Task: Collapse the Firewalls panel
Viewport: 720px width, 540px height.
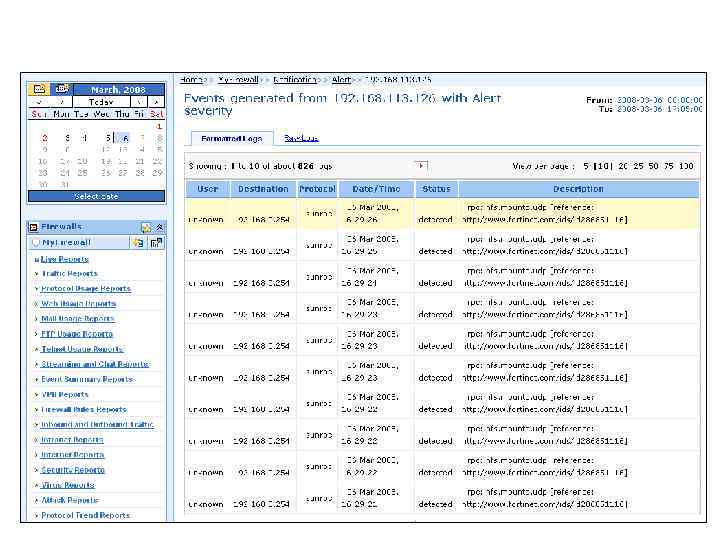Action: coord(159,227)
